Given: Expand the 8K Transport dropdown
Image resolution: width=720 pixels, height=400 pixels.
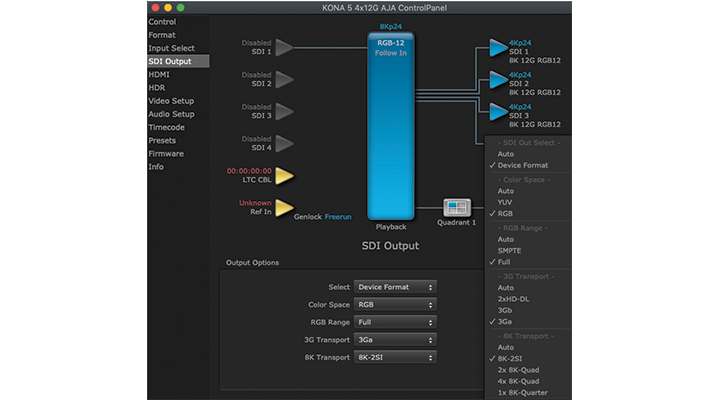Looking at the screenshot, I should tap(395, 357).
